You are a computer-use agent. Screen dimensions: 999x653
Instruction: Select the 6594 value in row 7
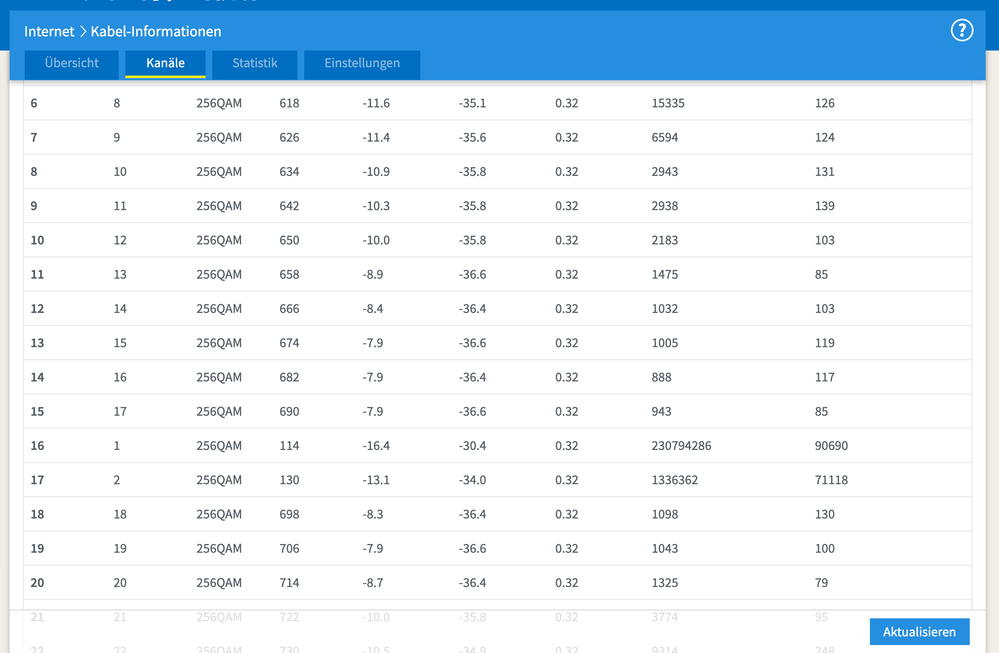(664, 137)
